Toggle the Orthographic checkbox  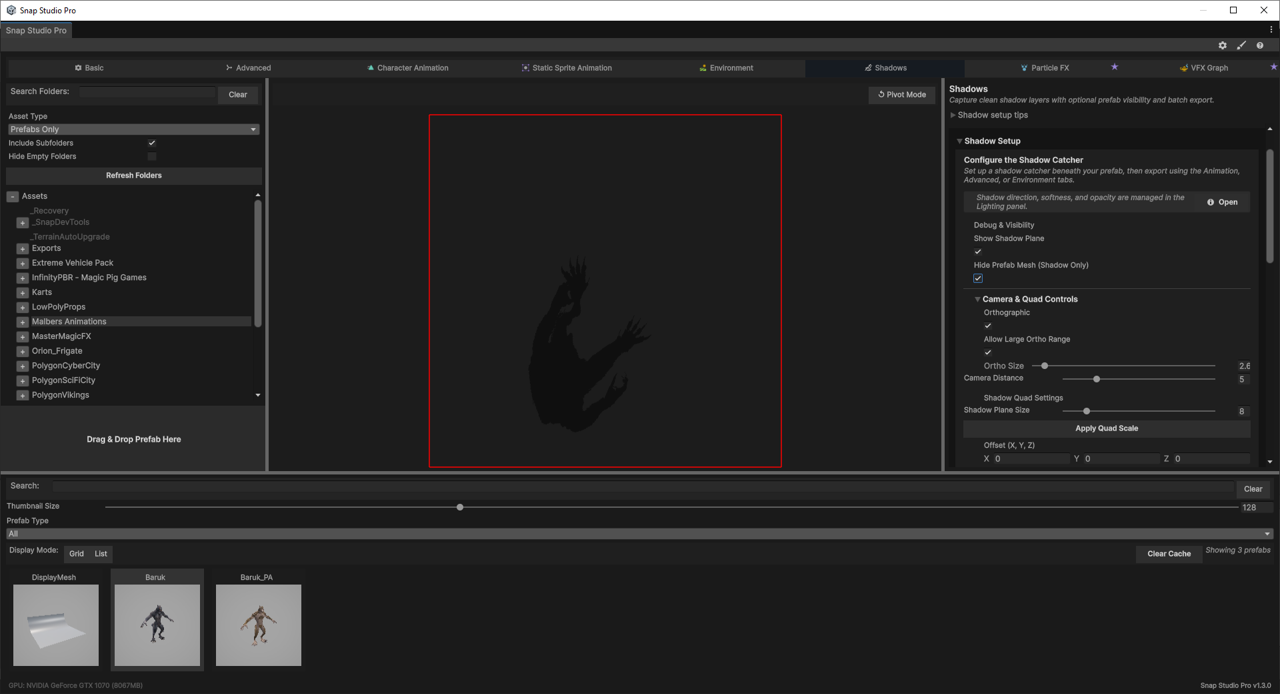point(988,326)
